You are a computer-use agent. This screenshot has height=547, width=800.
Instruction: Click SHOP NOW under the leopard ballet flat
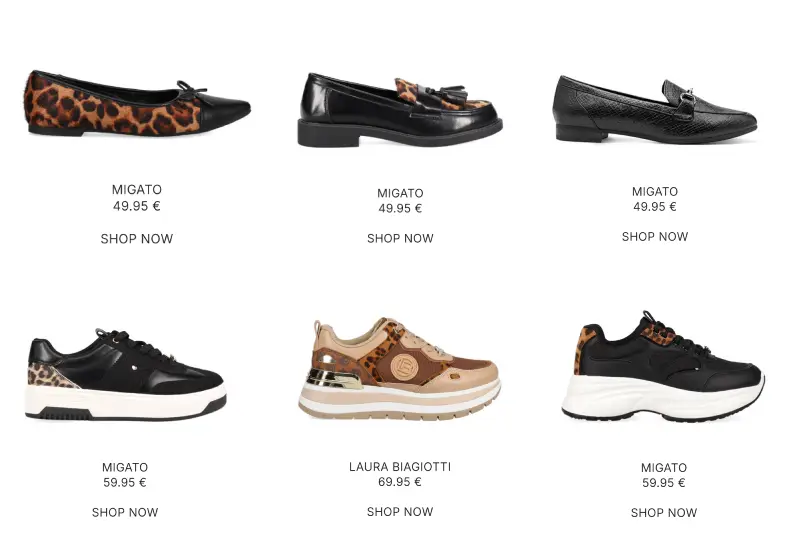(x=137, y=239)
